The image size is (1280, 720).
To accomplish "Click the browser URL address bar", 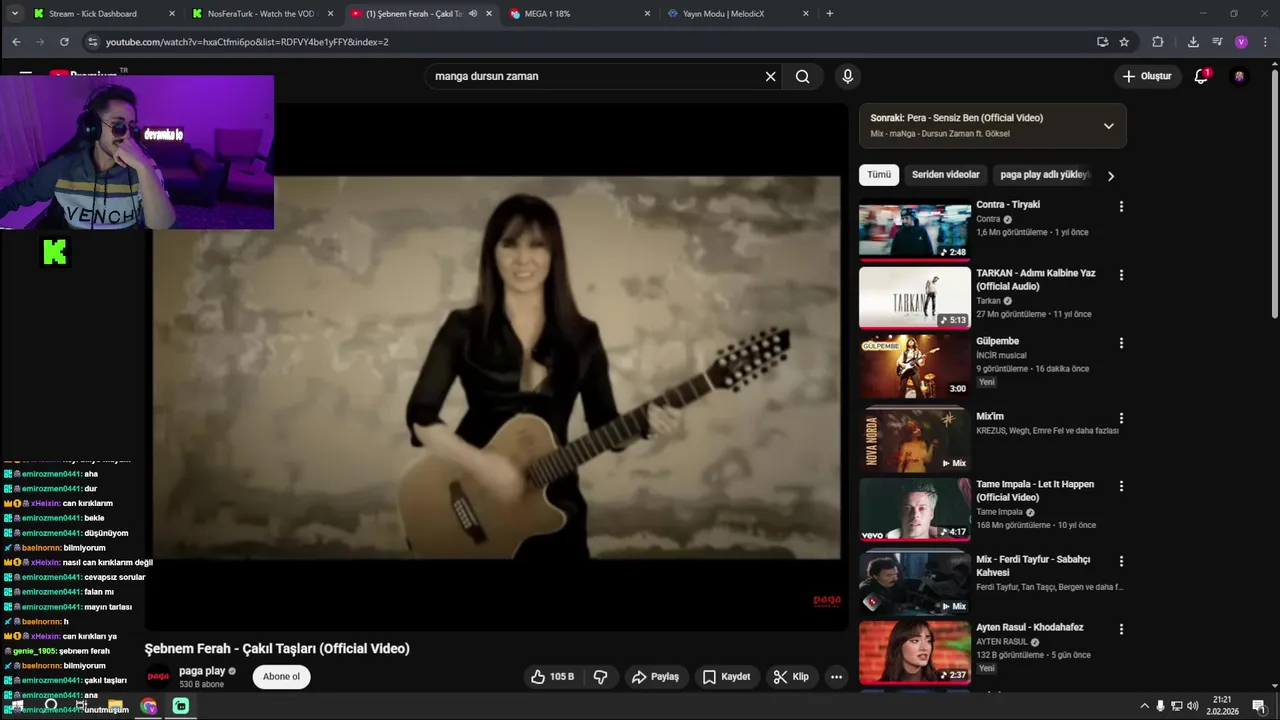I will pos(590,42).
